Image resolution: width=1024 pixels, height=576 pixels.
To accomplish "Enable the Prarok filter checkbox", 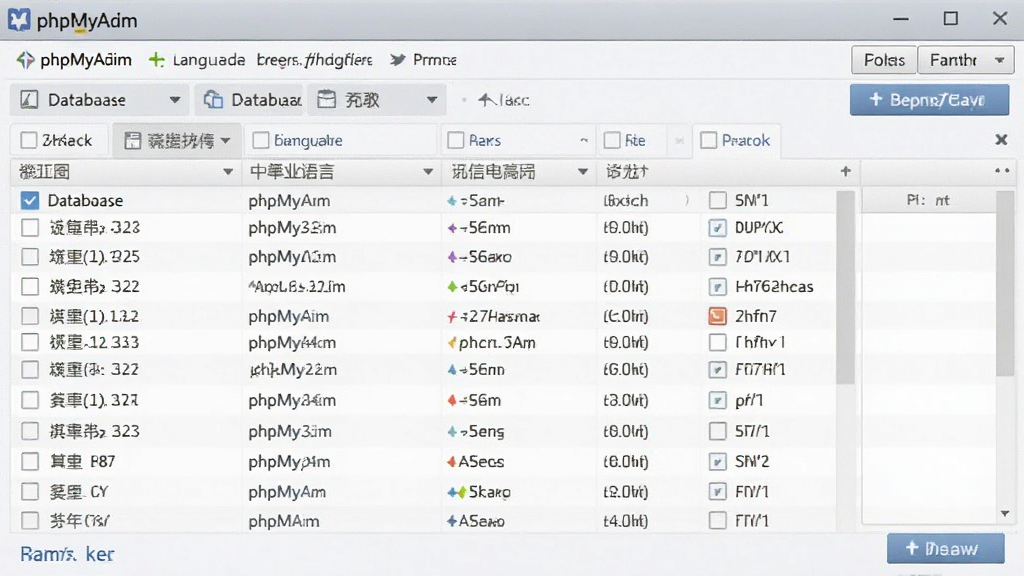I will pyautogui.click(x=709, y=140).
